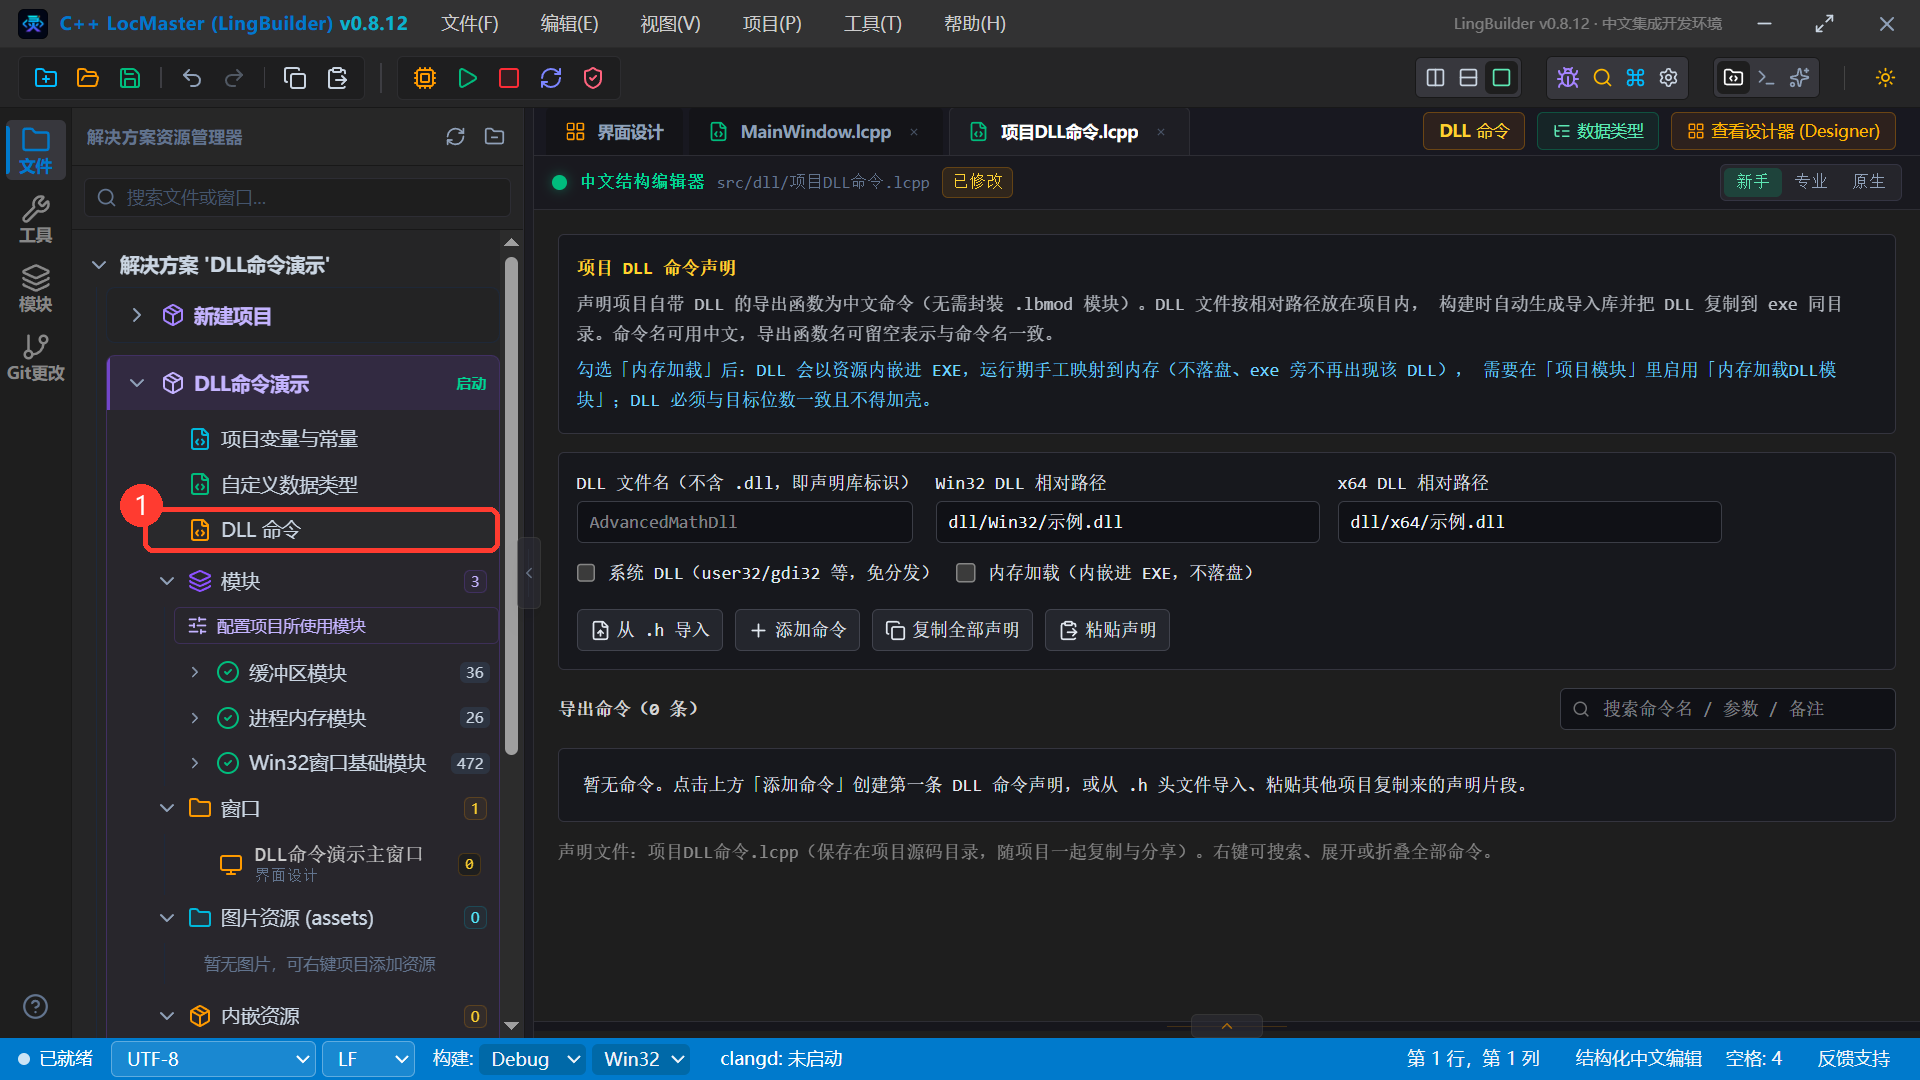This screenshot has height=1080, width=1920.
Task: Open the 编辑(E) menu
Action: point(569,23)
